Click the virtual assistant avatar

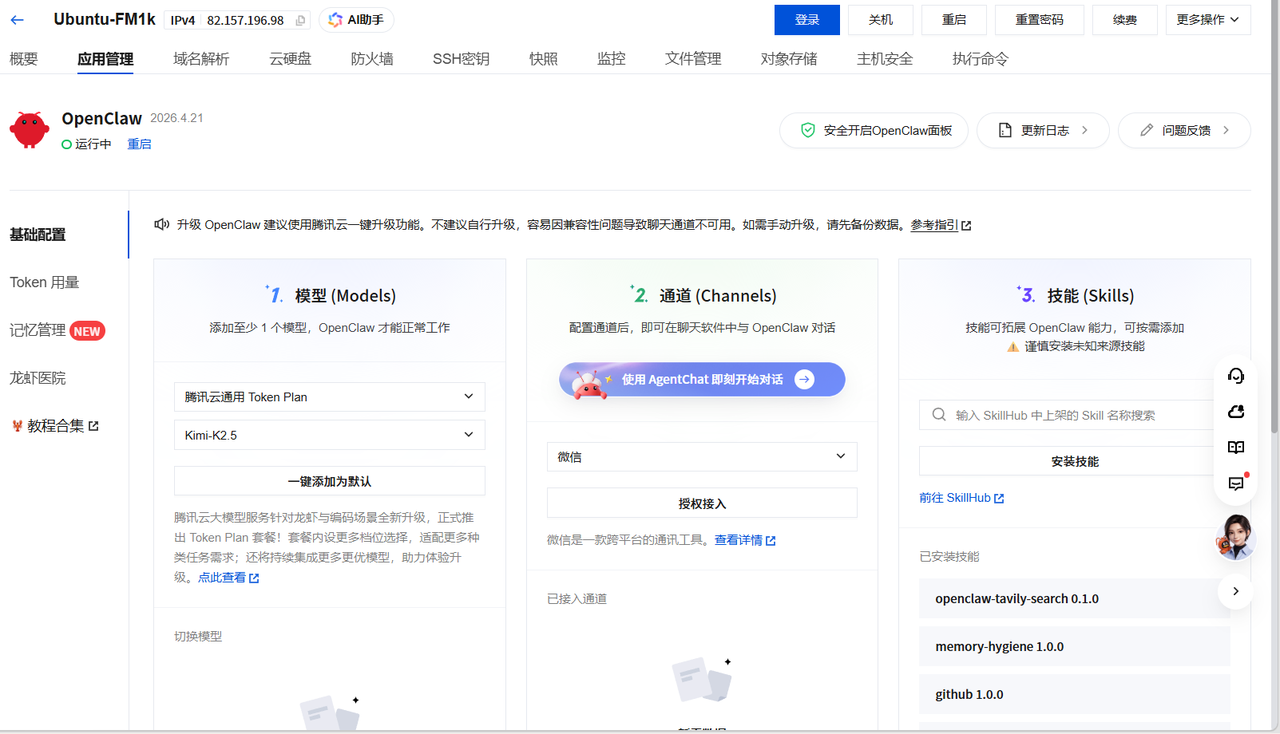click(1236, 536)
